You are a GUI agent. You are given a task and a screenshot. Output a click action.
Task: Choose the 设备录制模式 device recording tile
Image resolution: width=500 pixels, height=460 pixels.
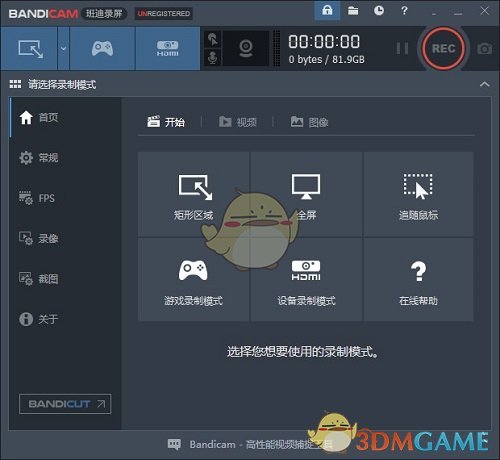coord(306,279)
